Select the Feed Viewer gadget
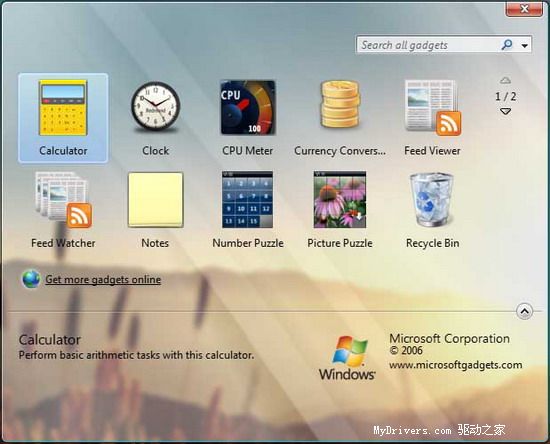 point(433,107)
